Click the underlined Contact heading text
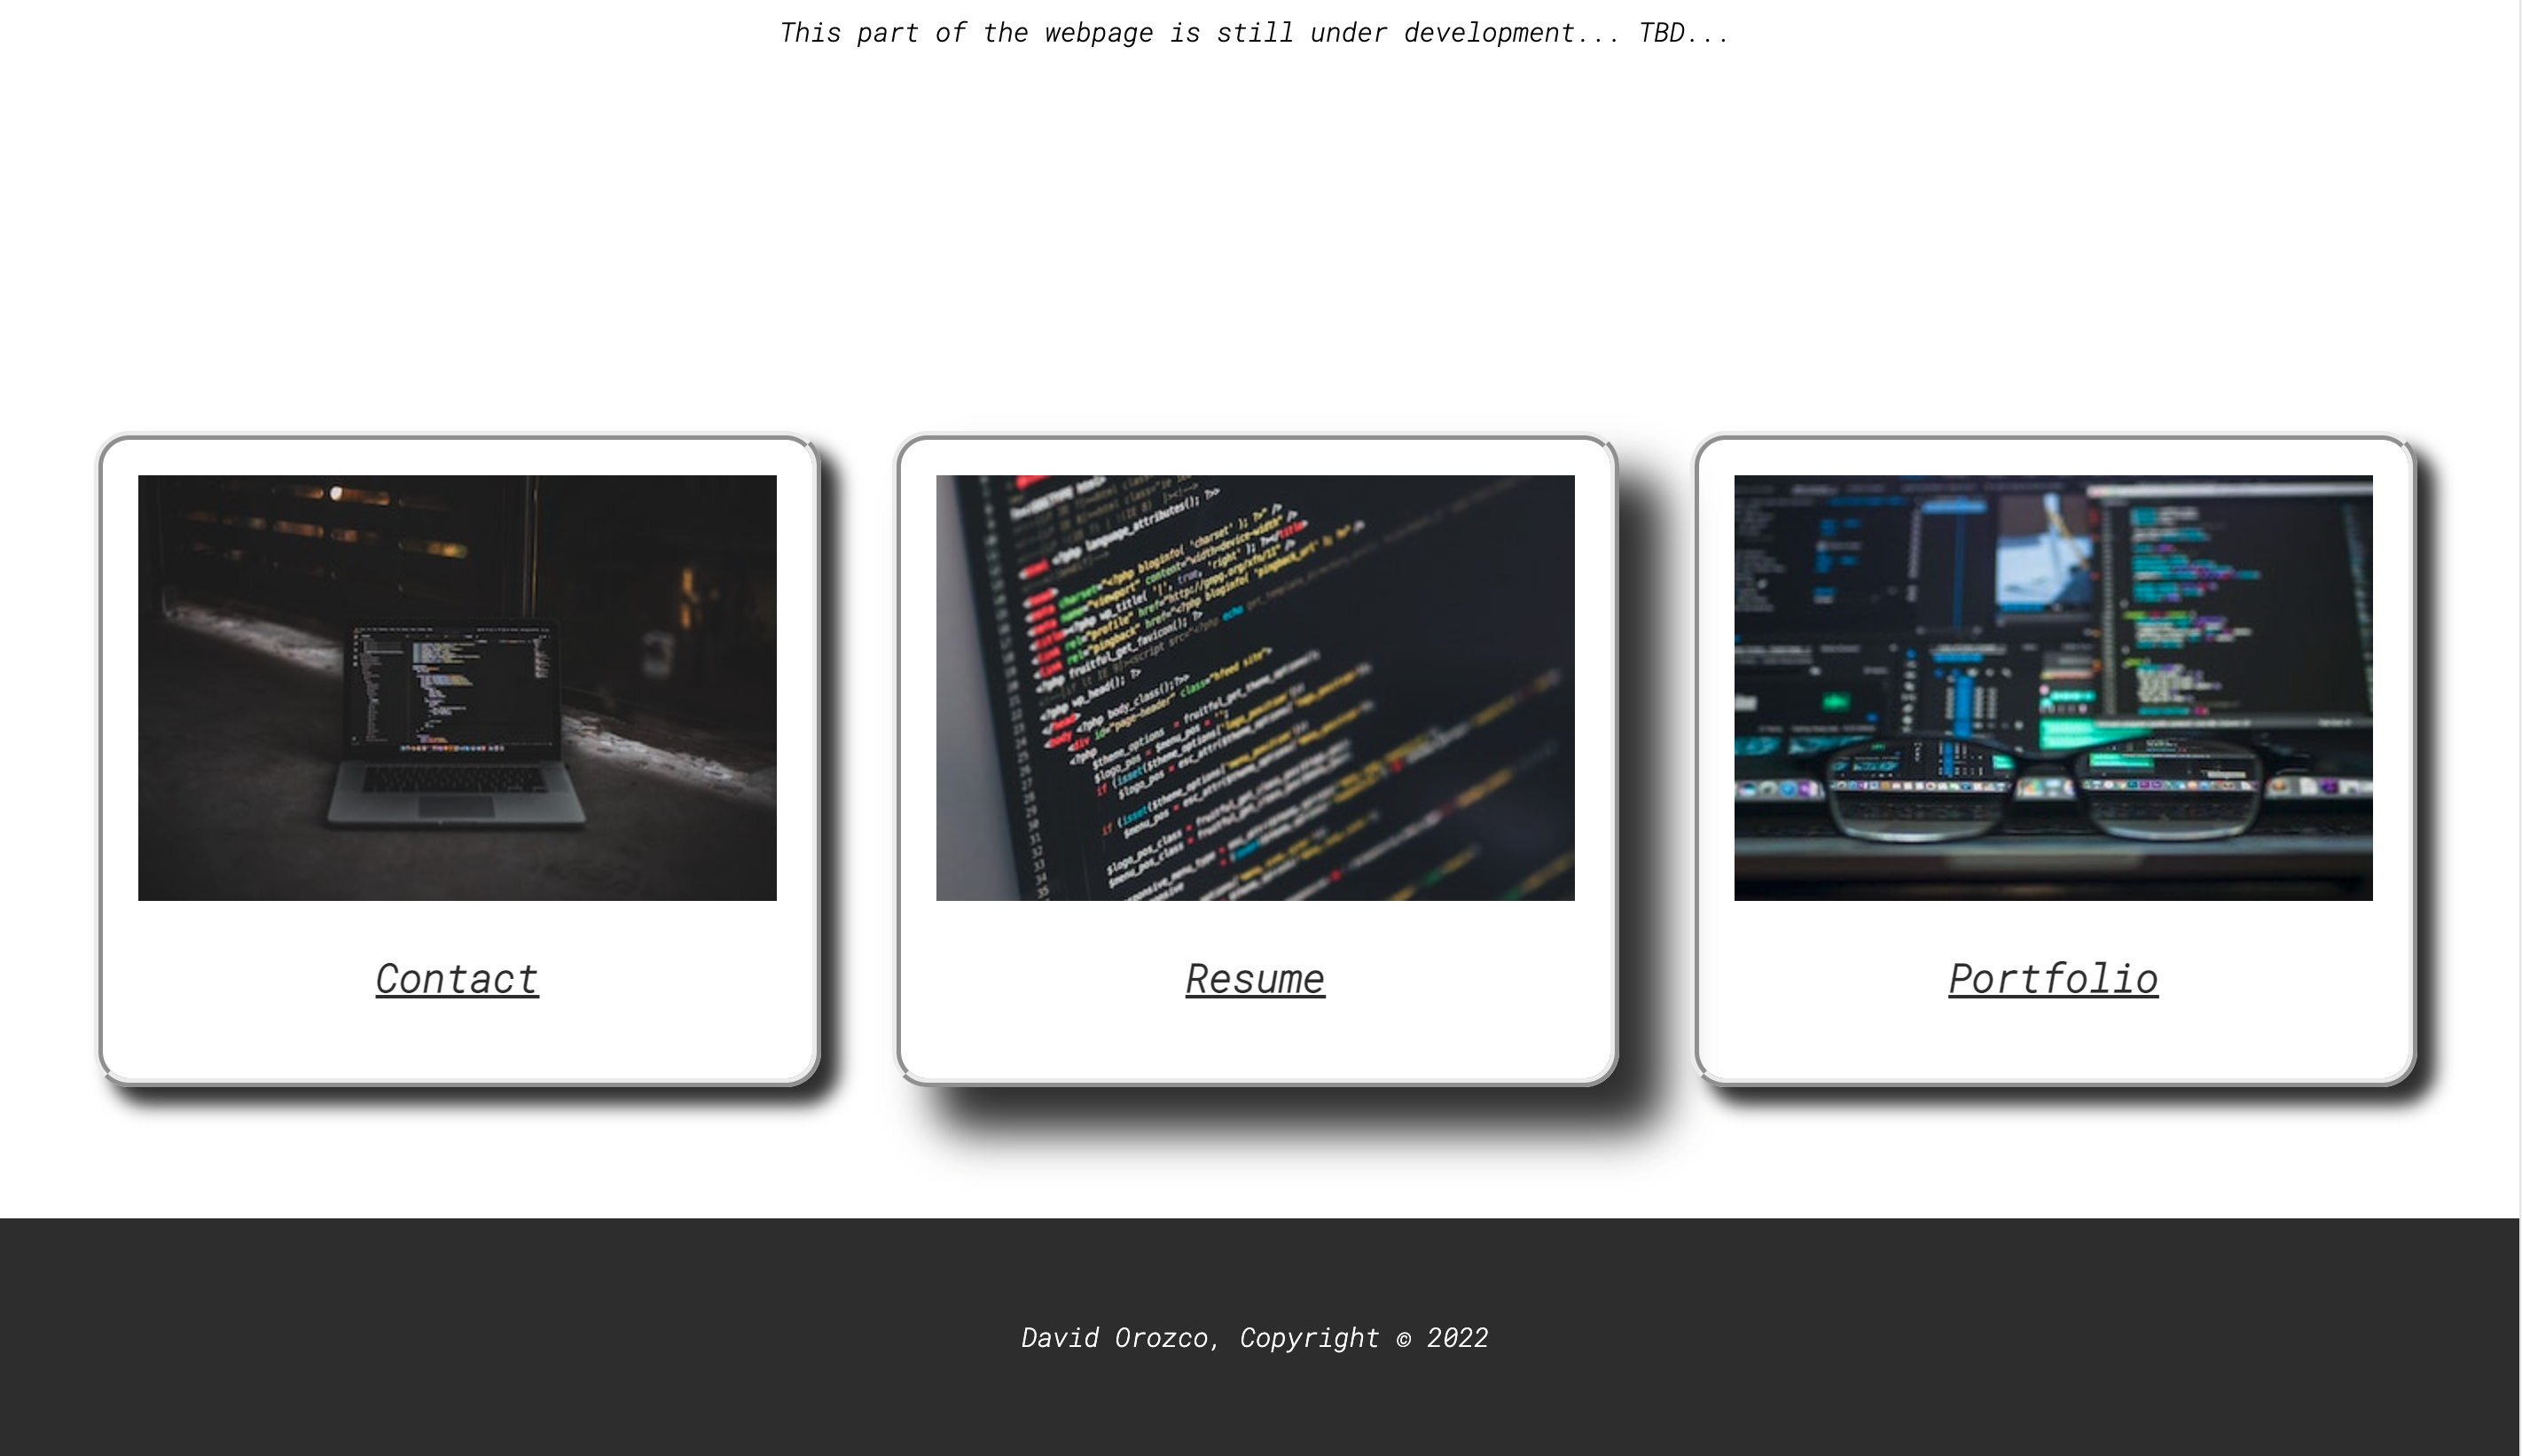 456,978
